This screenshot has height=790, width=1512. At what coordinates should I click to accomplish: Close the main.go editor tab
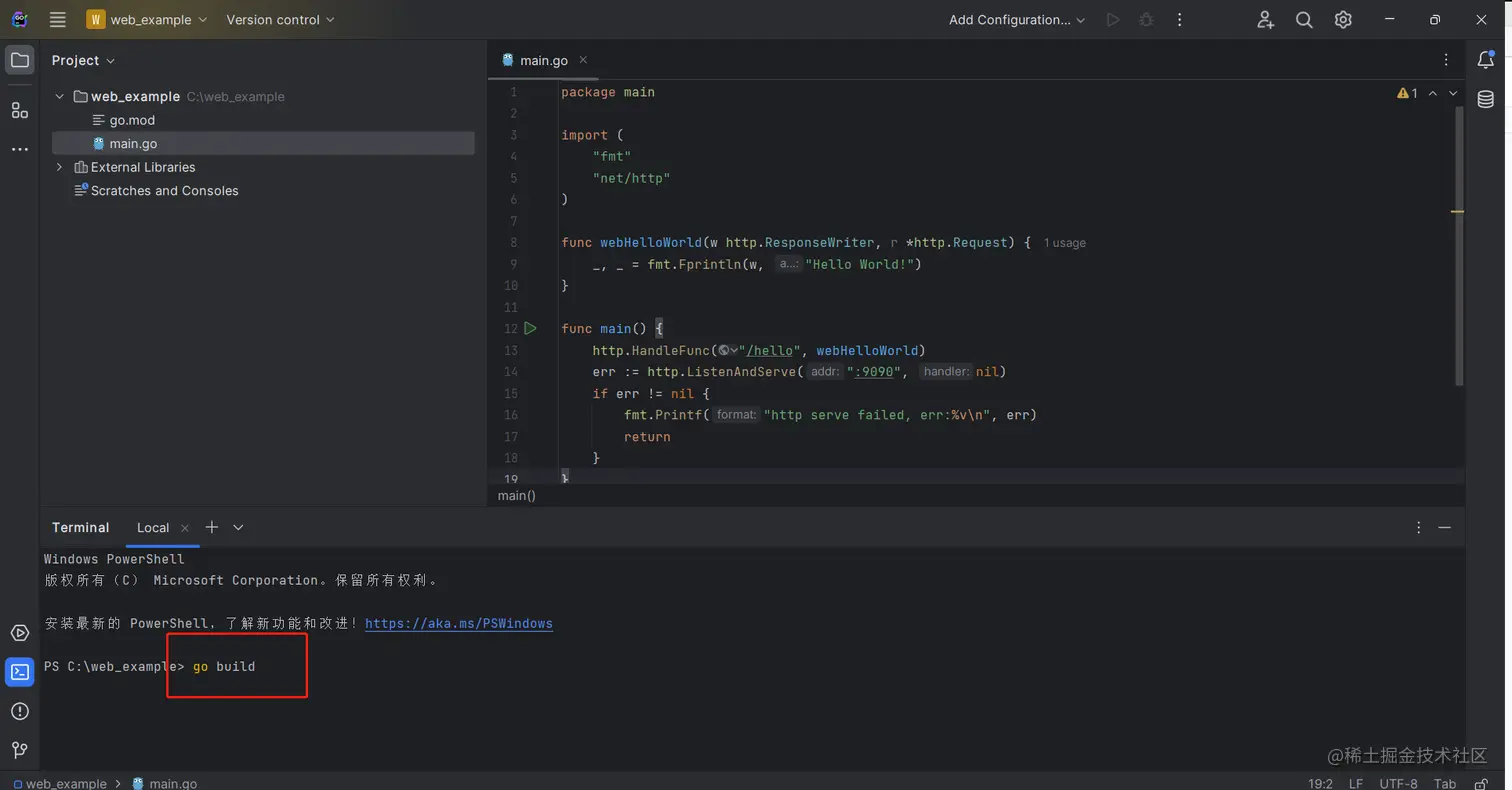pos(583,60)
